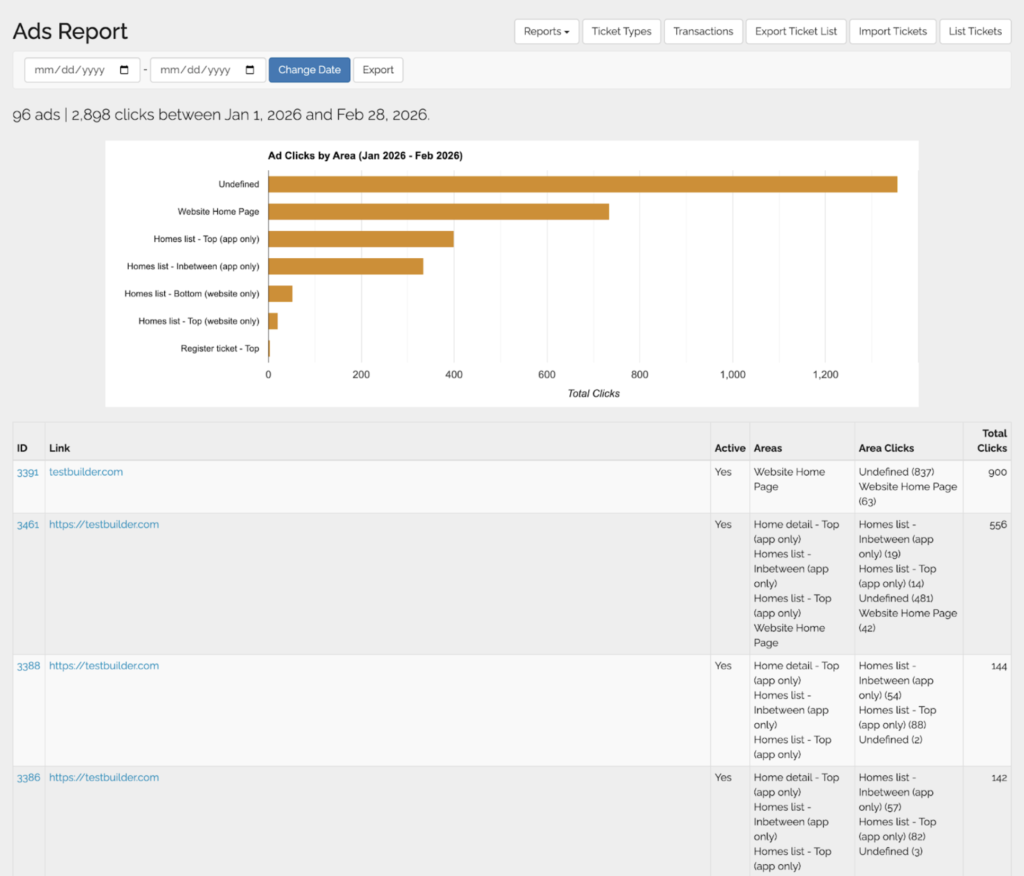
Task: Click the end date input field
Action: point(195,70)
